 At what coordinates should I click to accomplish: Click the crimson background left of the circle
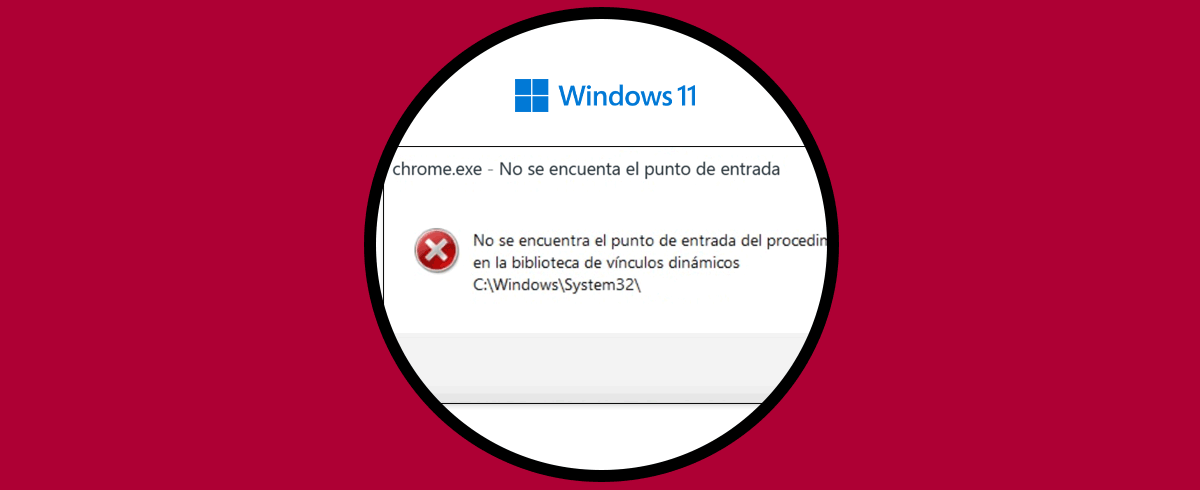(x=180, y=245)
